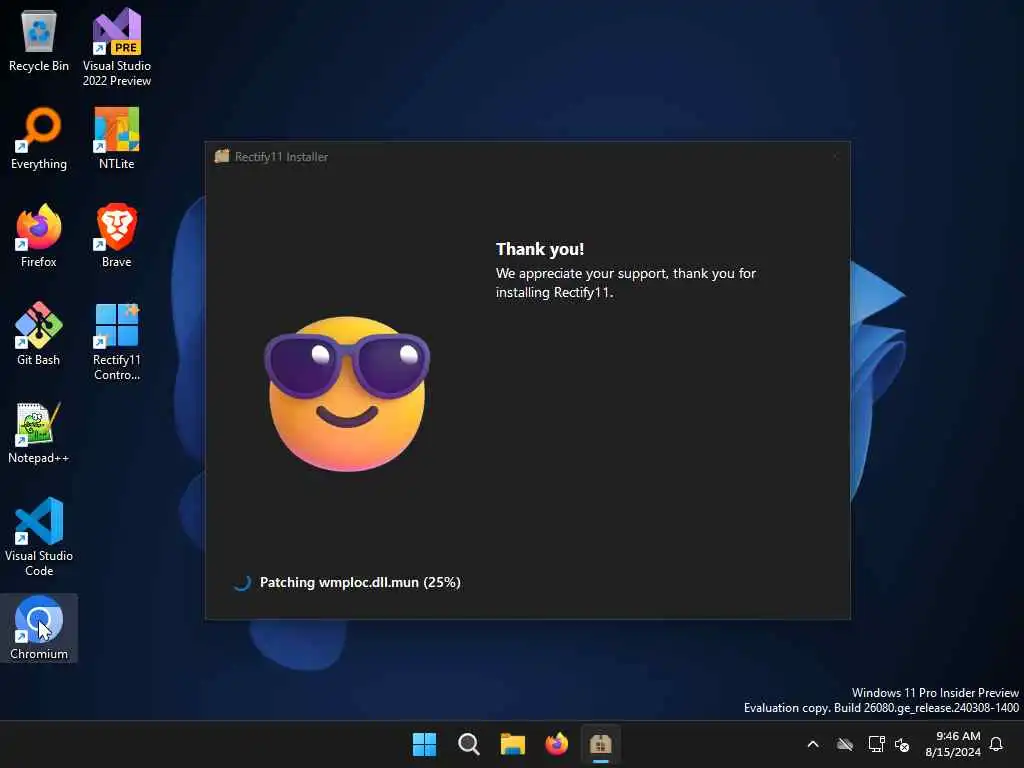The height and width of the screenshot is (768, 1024).
Task: Select the Everything search shortcut
Action: click(x=39, y=139)
